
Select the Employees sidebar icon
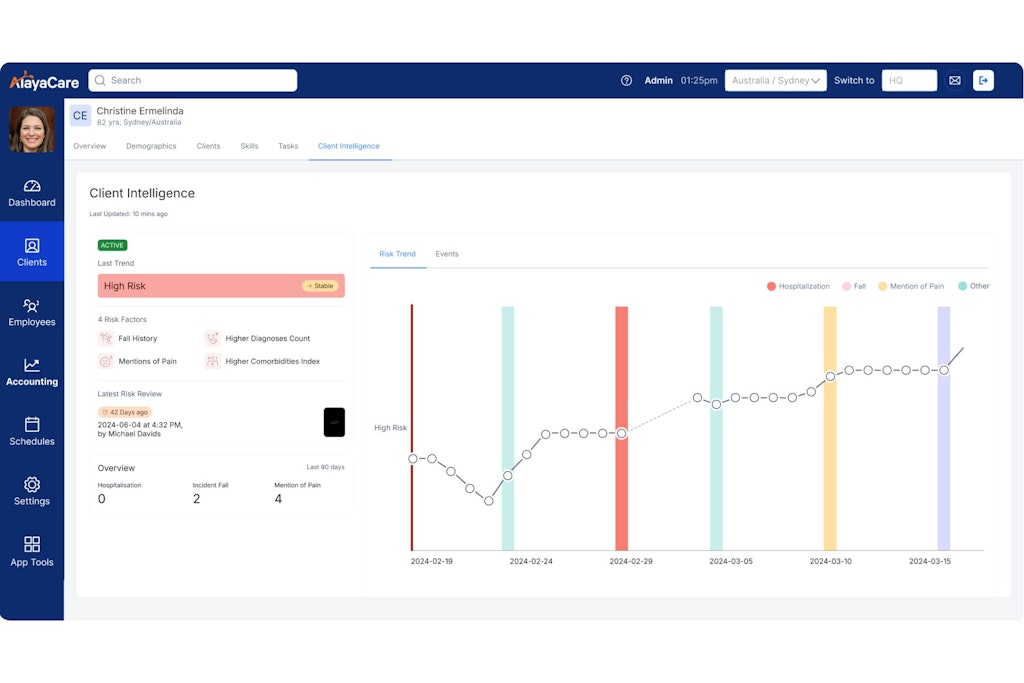[32, 306]
